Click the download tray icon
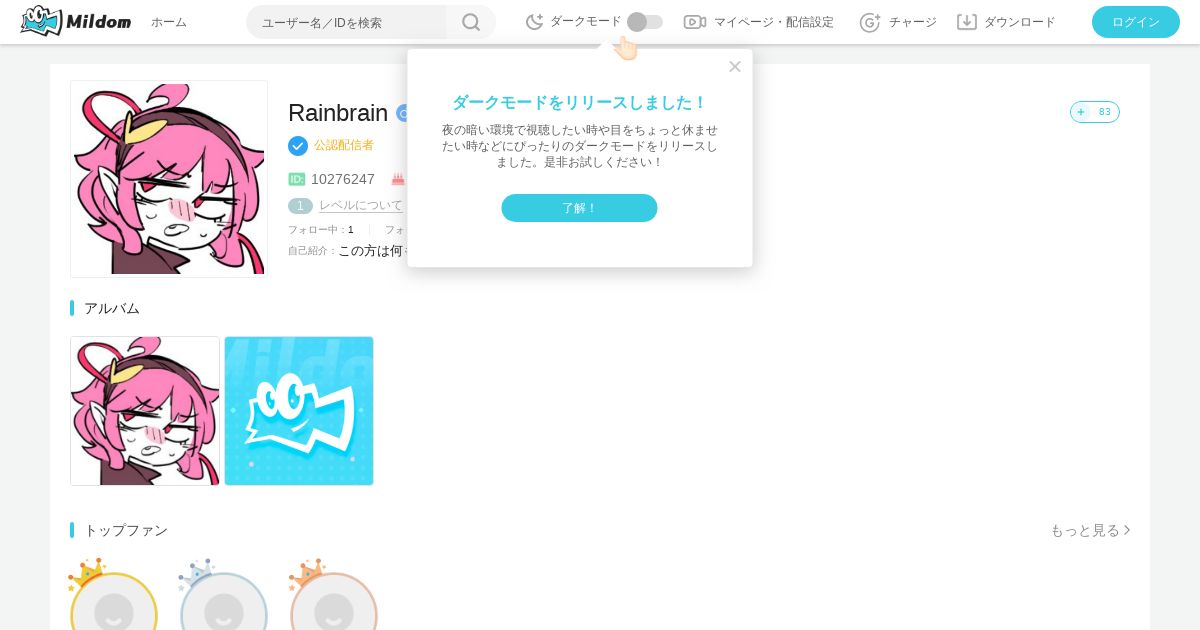1200x630 pixels. pyautogui.click(x=967, y=22)
